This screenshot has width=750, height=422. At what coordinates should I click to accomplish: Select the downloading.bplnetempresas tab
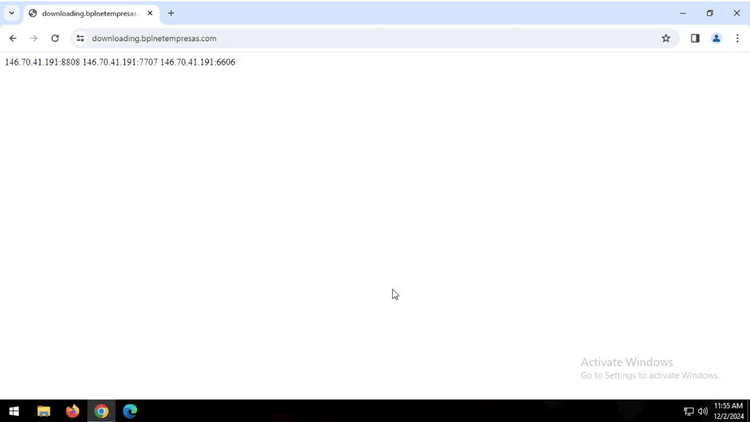click(x=88, y=13)
